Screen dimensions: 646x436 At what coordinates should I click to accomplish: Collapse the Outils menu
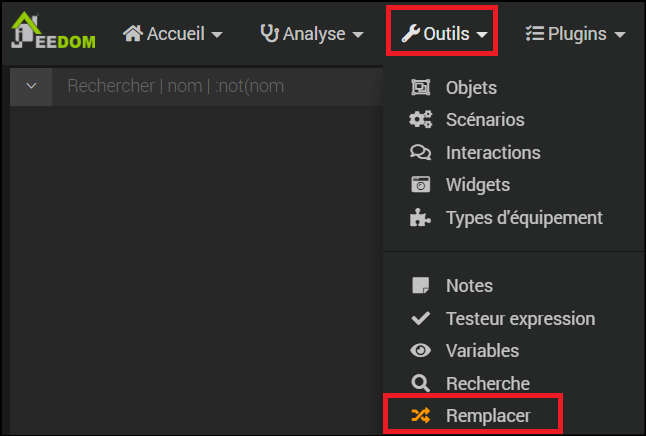[x=444, y=34]
